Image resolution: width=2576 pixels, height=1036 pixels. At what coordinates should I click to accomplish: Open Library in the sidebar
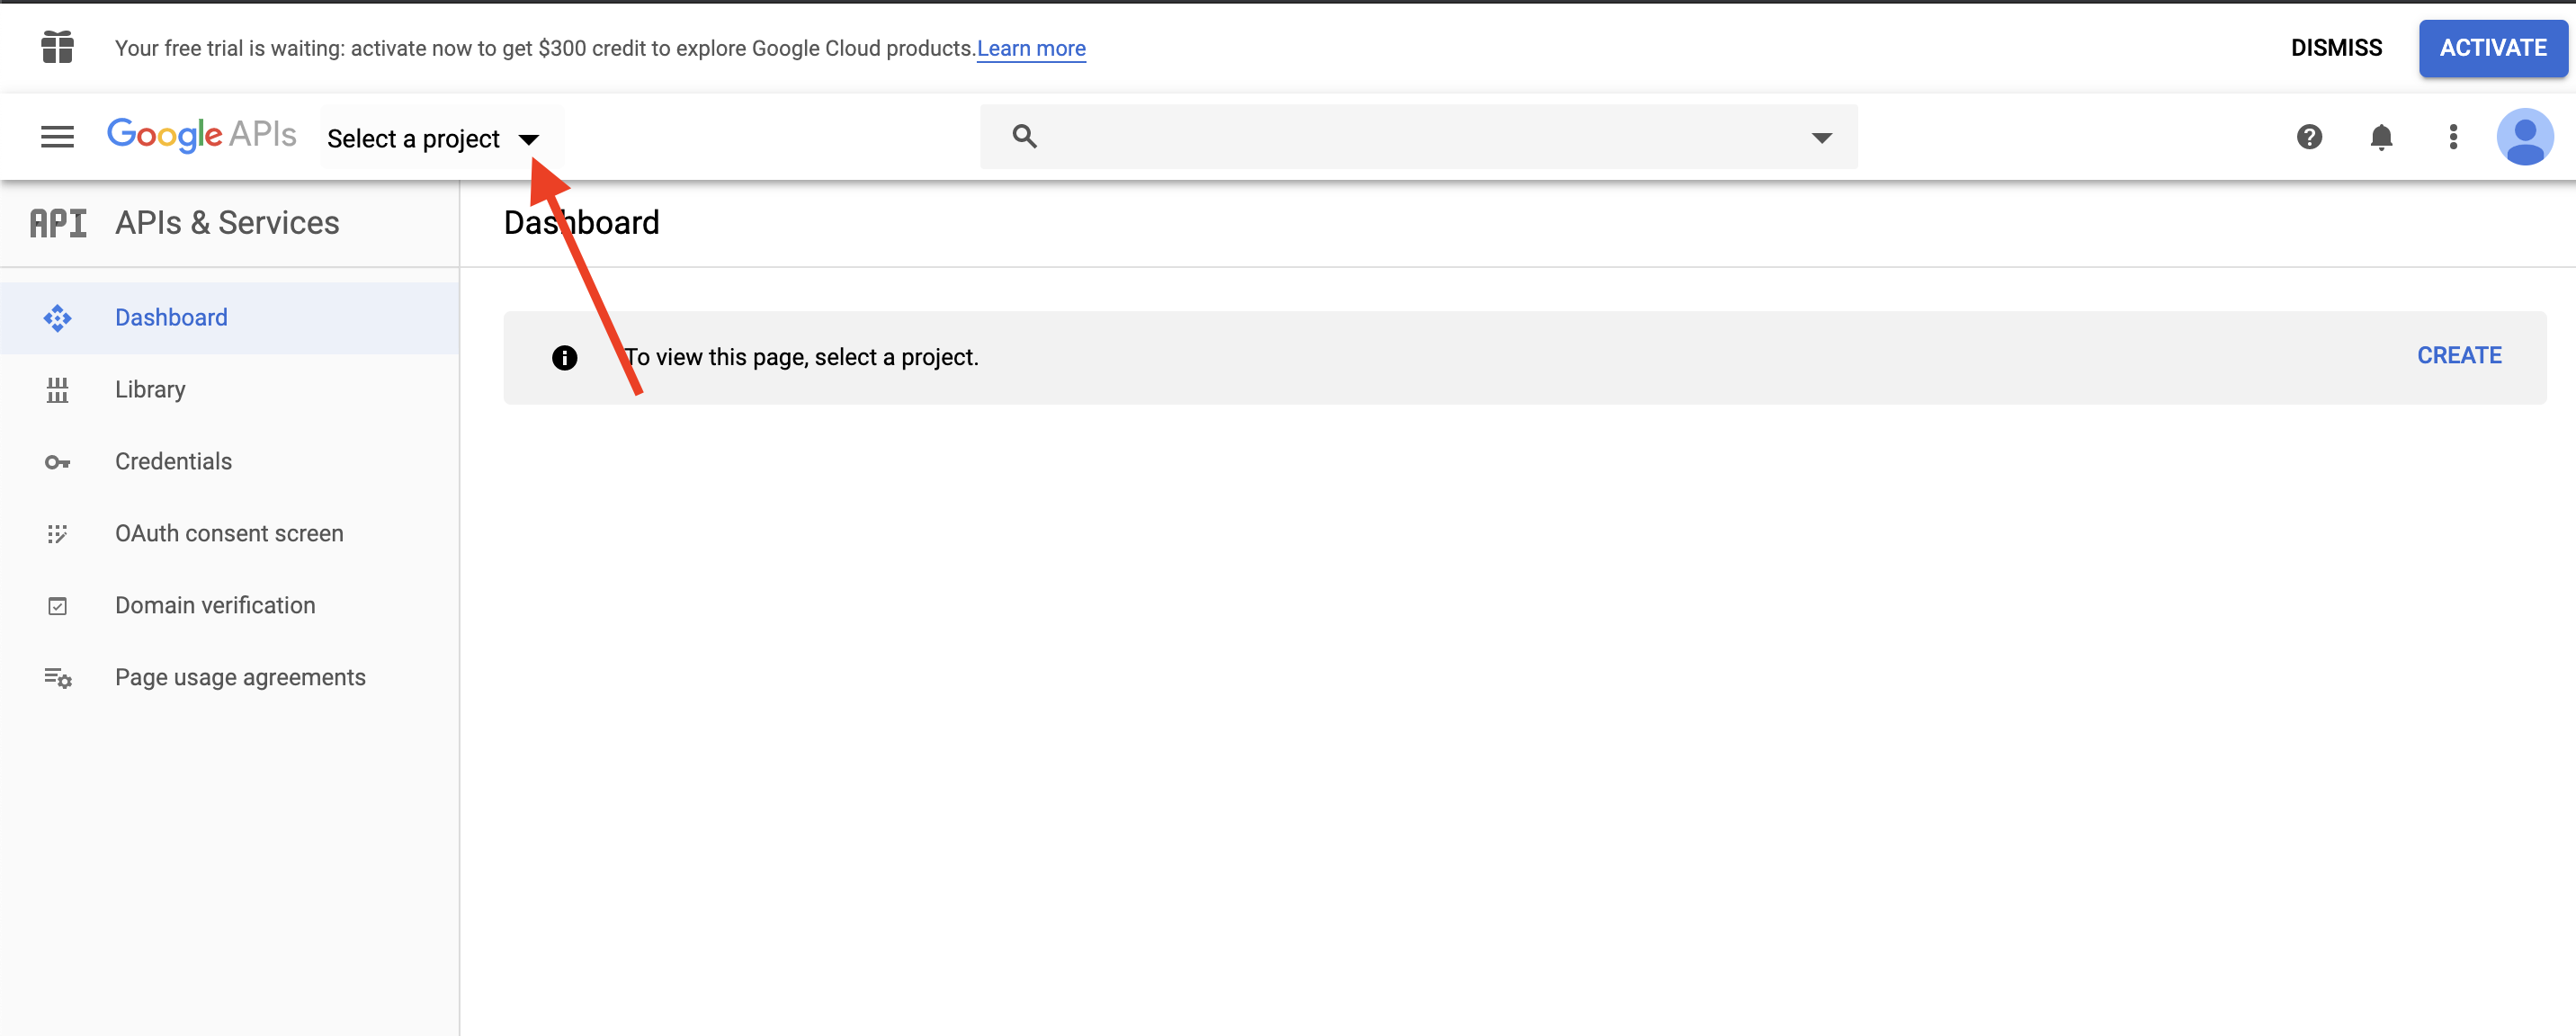click(x=150, y=390)
